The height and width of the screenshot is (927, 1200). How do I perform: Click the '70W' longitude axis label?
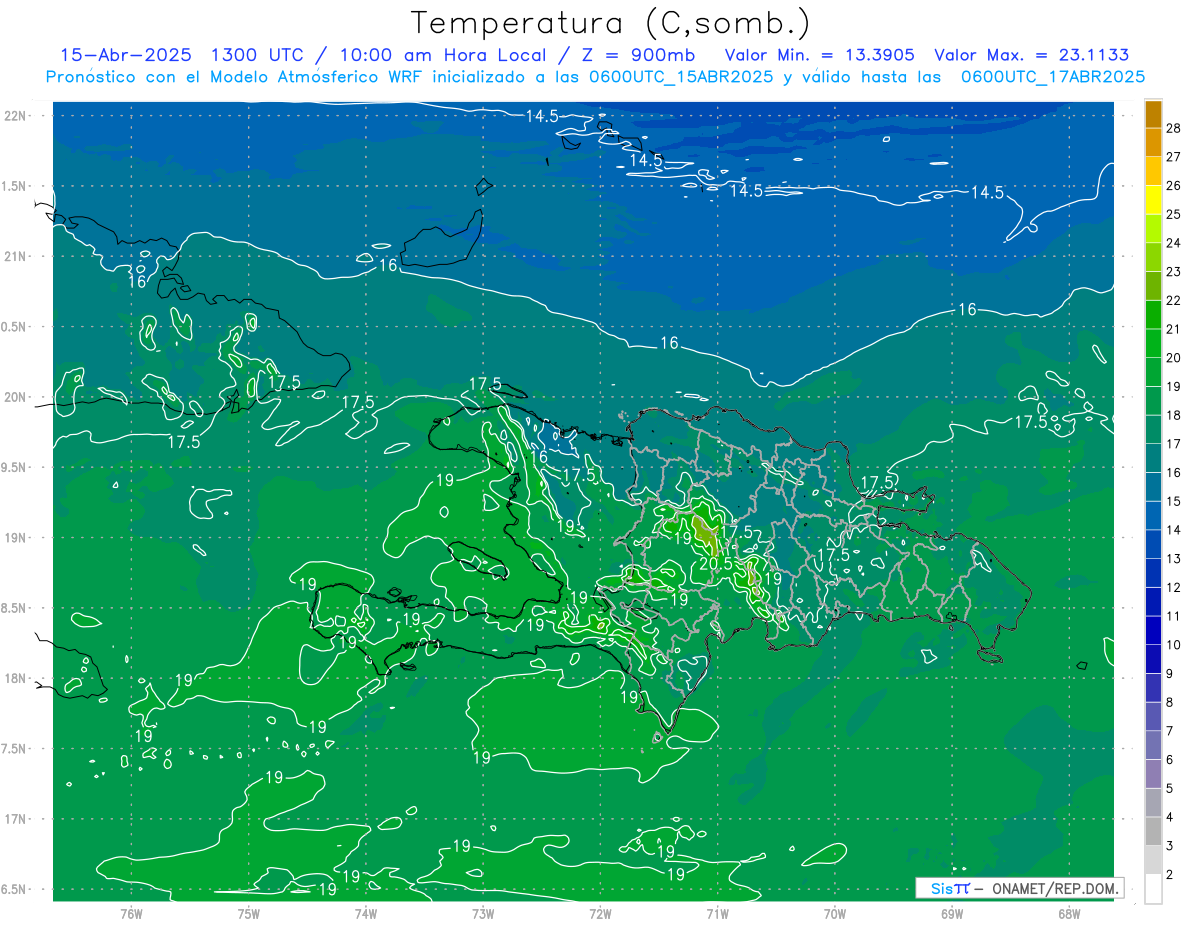(x=834, y=913)
